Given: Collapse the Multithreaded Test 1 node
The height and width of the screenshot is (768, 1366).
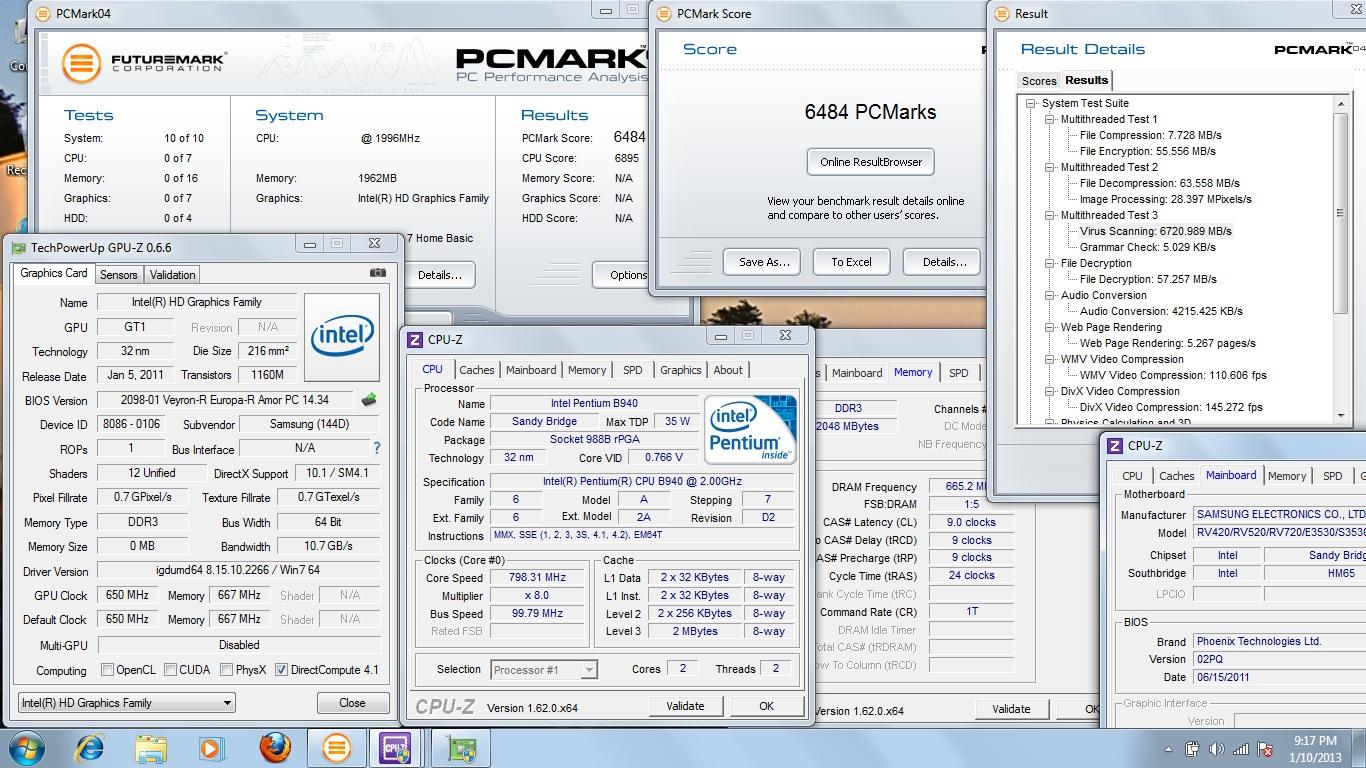Looking at the screenshot, I should 1050,119.
